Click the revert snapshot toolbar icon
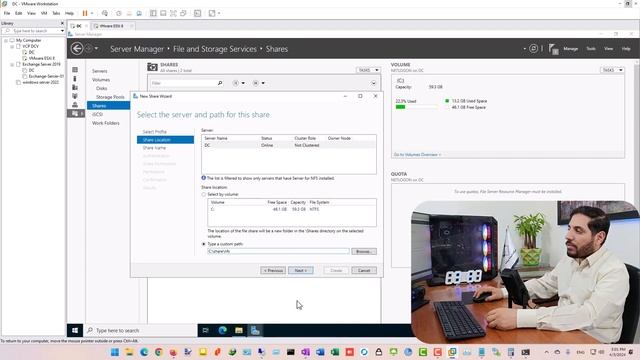 129,13
